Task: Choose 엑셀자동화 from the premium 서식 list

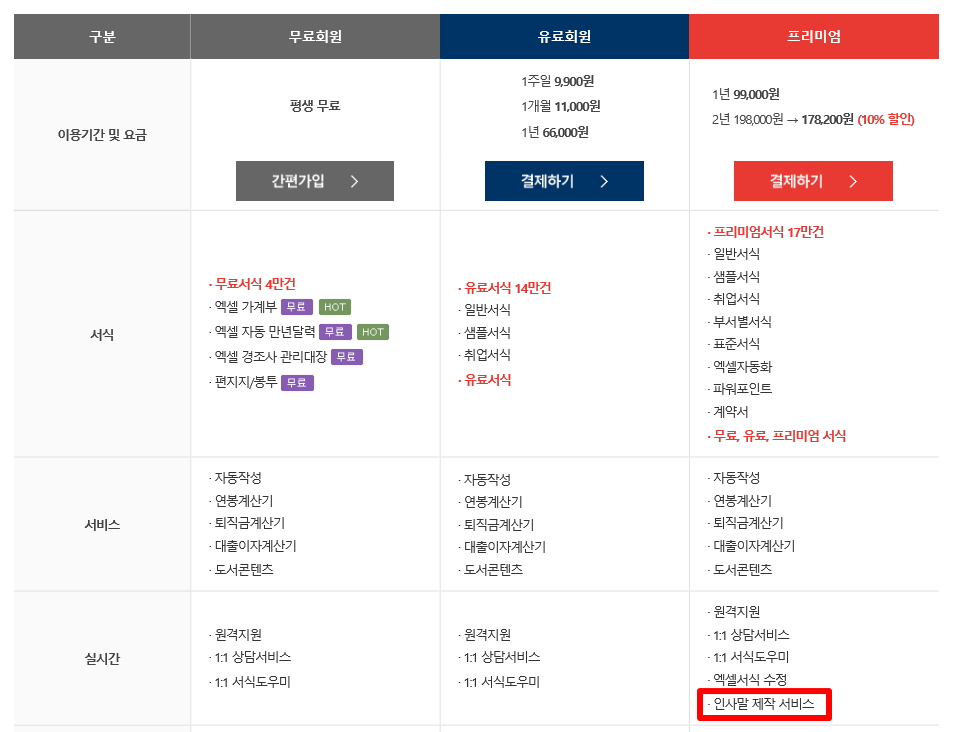Action: [742, 366]
